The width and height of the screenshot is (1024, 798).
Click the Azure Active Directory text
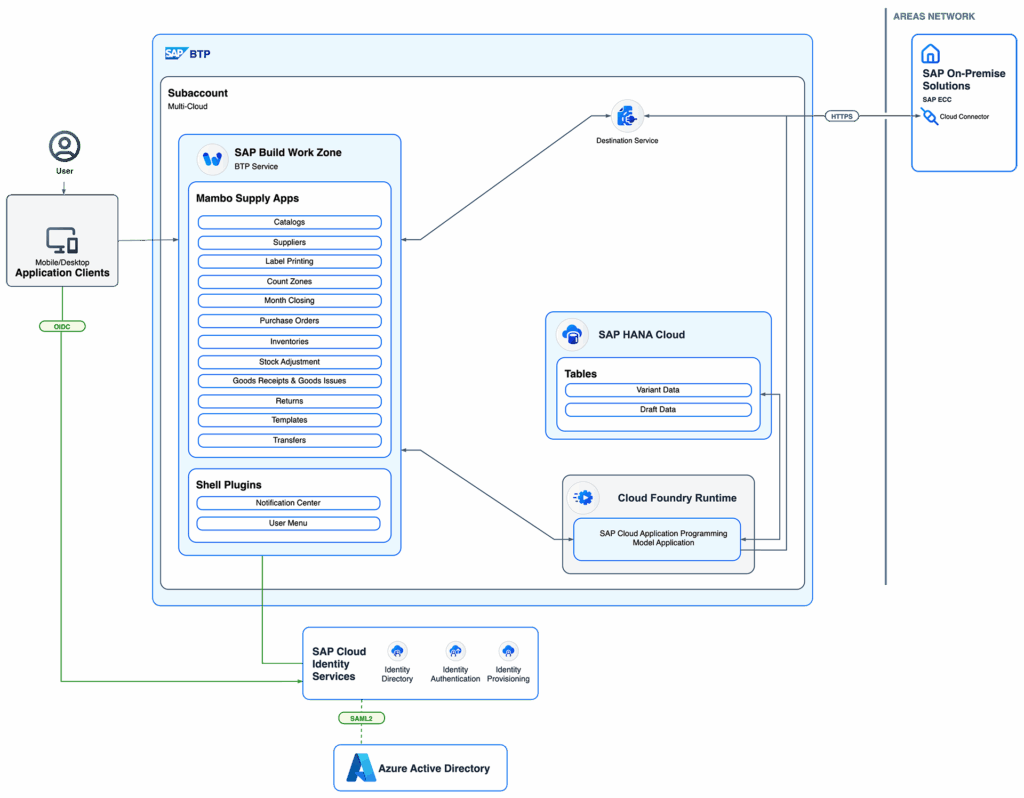[434, 768]
